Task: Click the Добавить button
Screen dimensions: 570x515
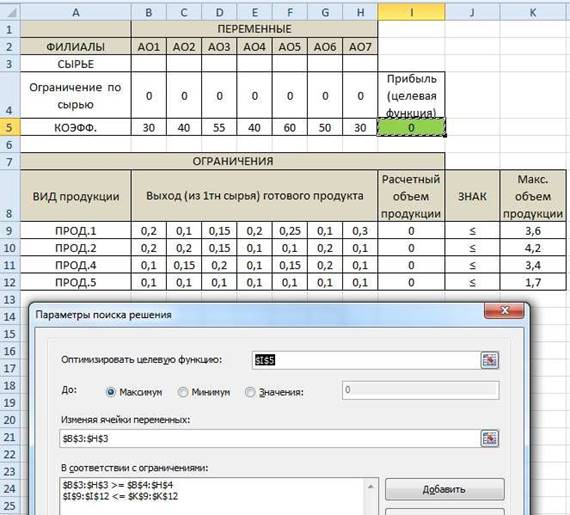Action: pyautogui.click(x=445, y=489)
